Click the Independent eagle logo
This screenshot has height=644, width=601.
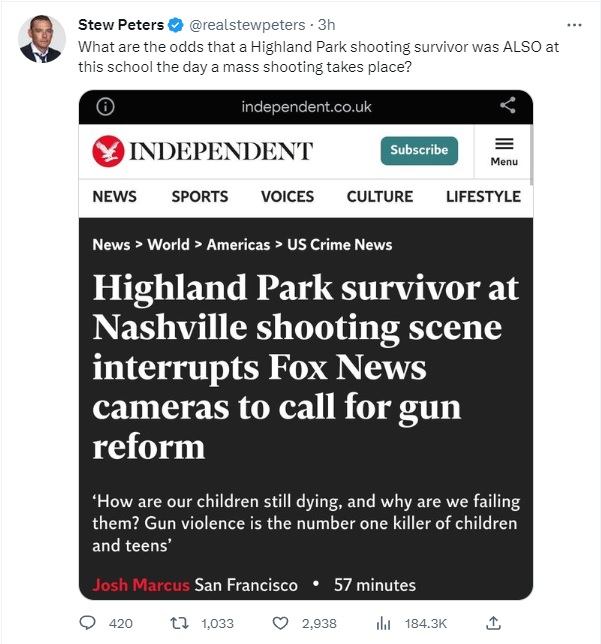[108, 151]
